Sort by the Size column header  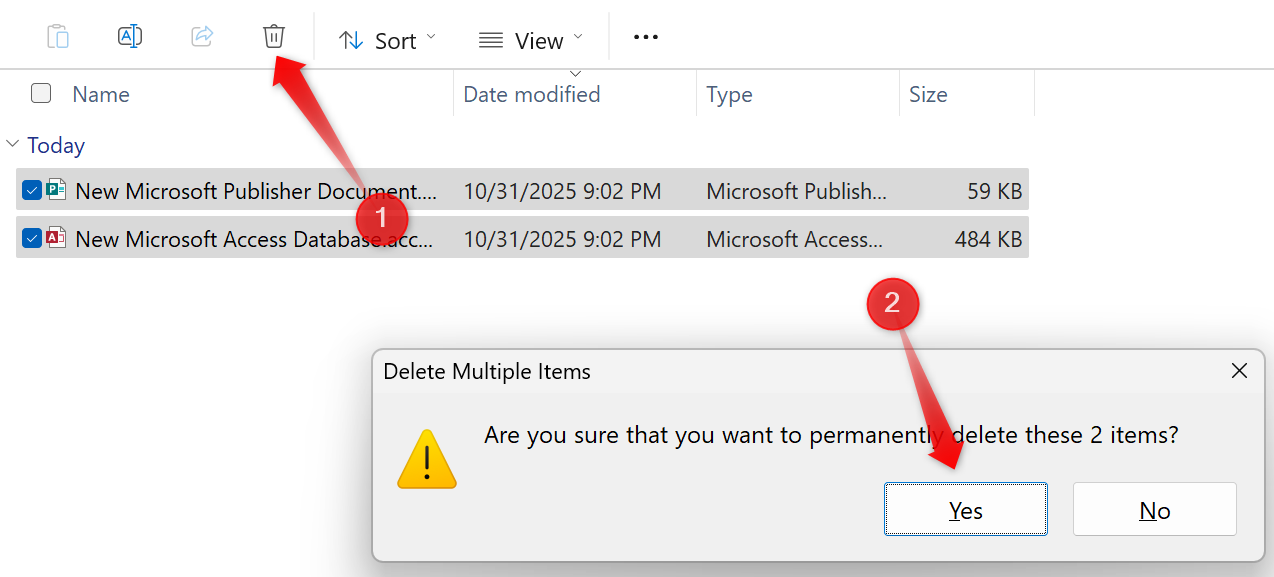coord(927,95)
